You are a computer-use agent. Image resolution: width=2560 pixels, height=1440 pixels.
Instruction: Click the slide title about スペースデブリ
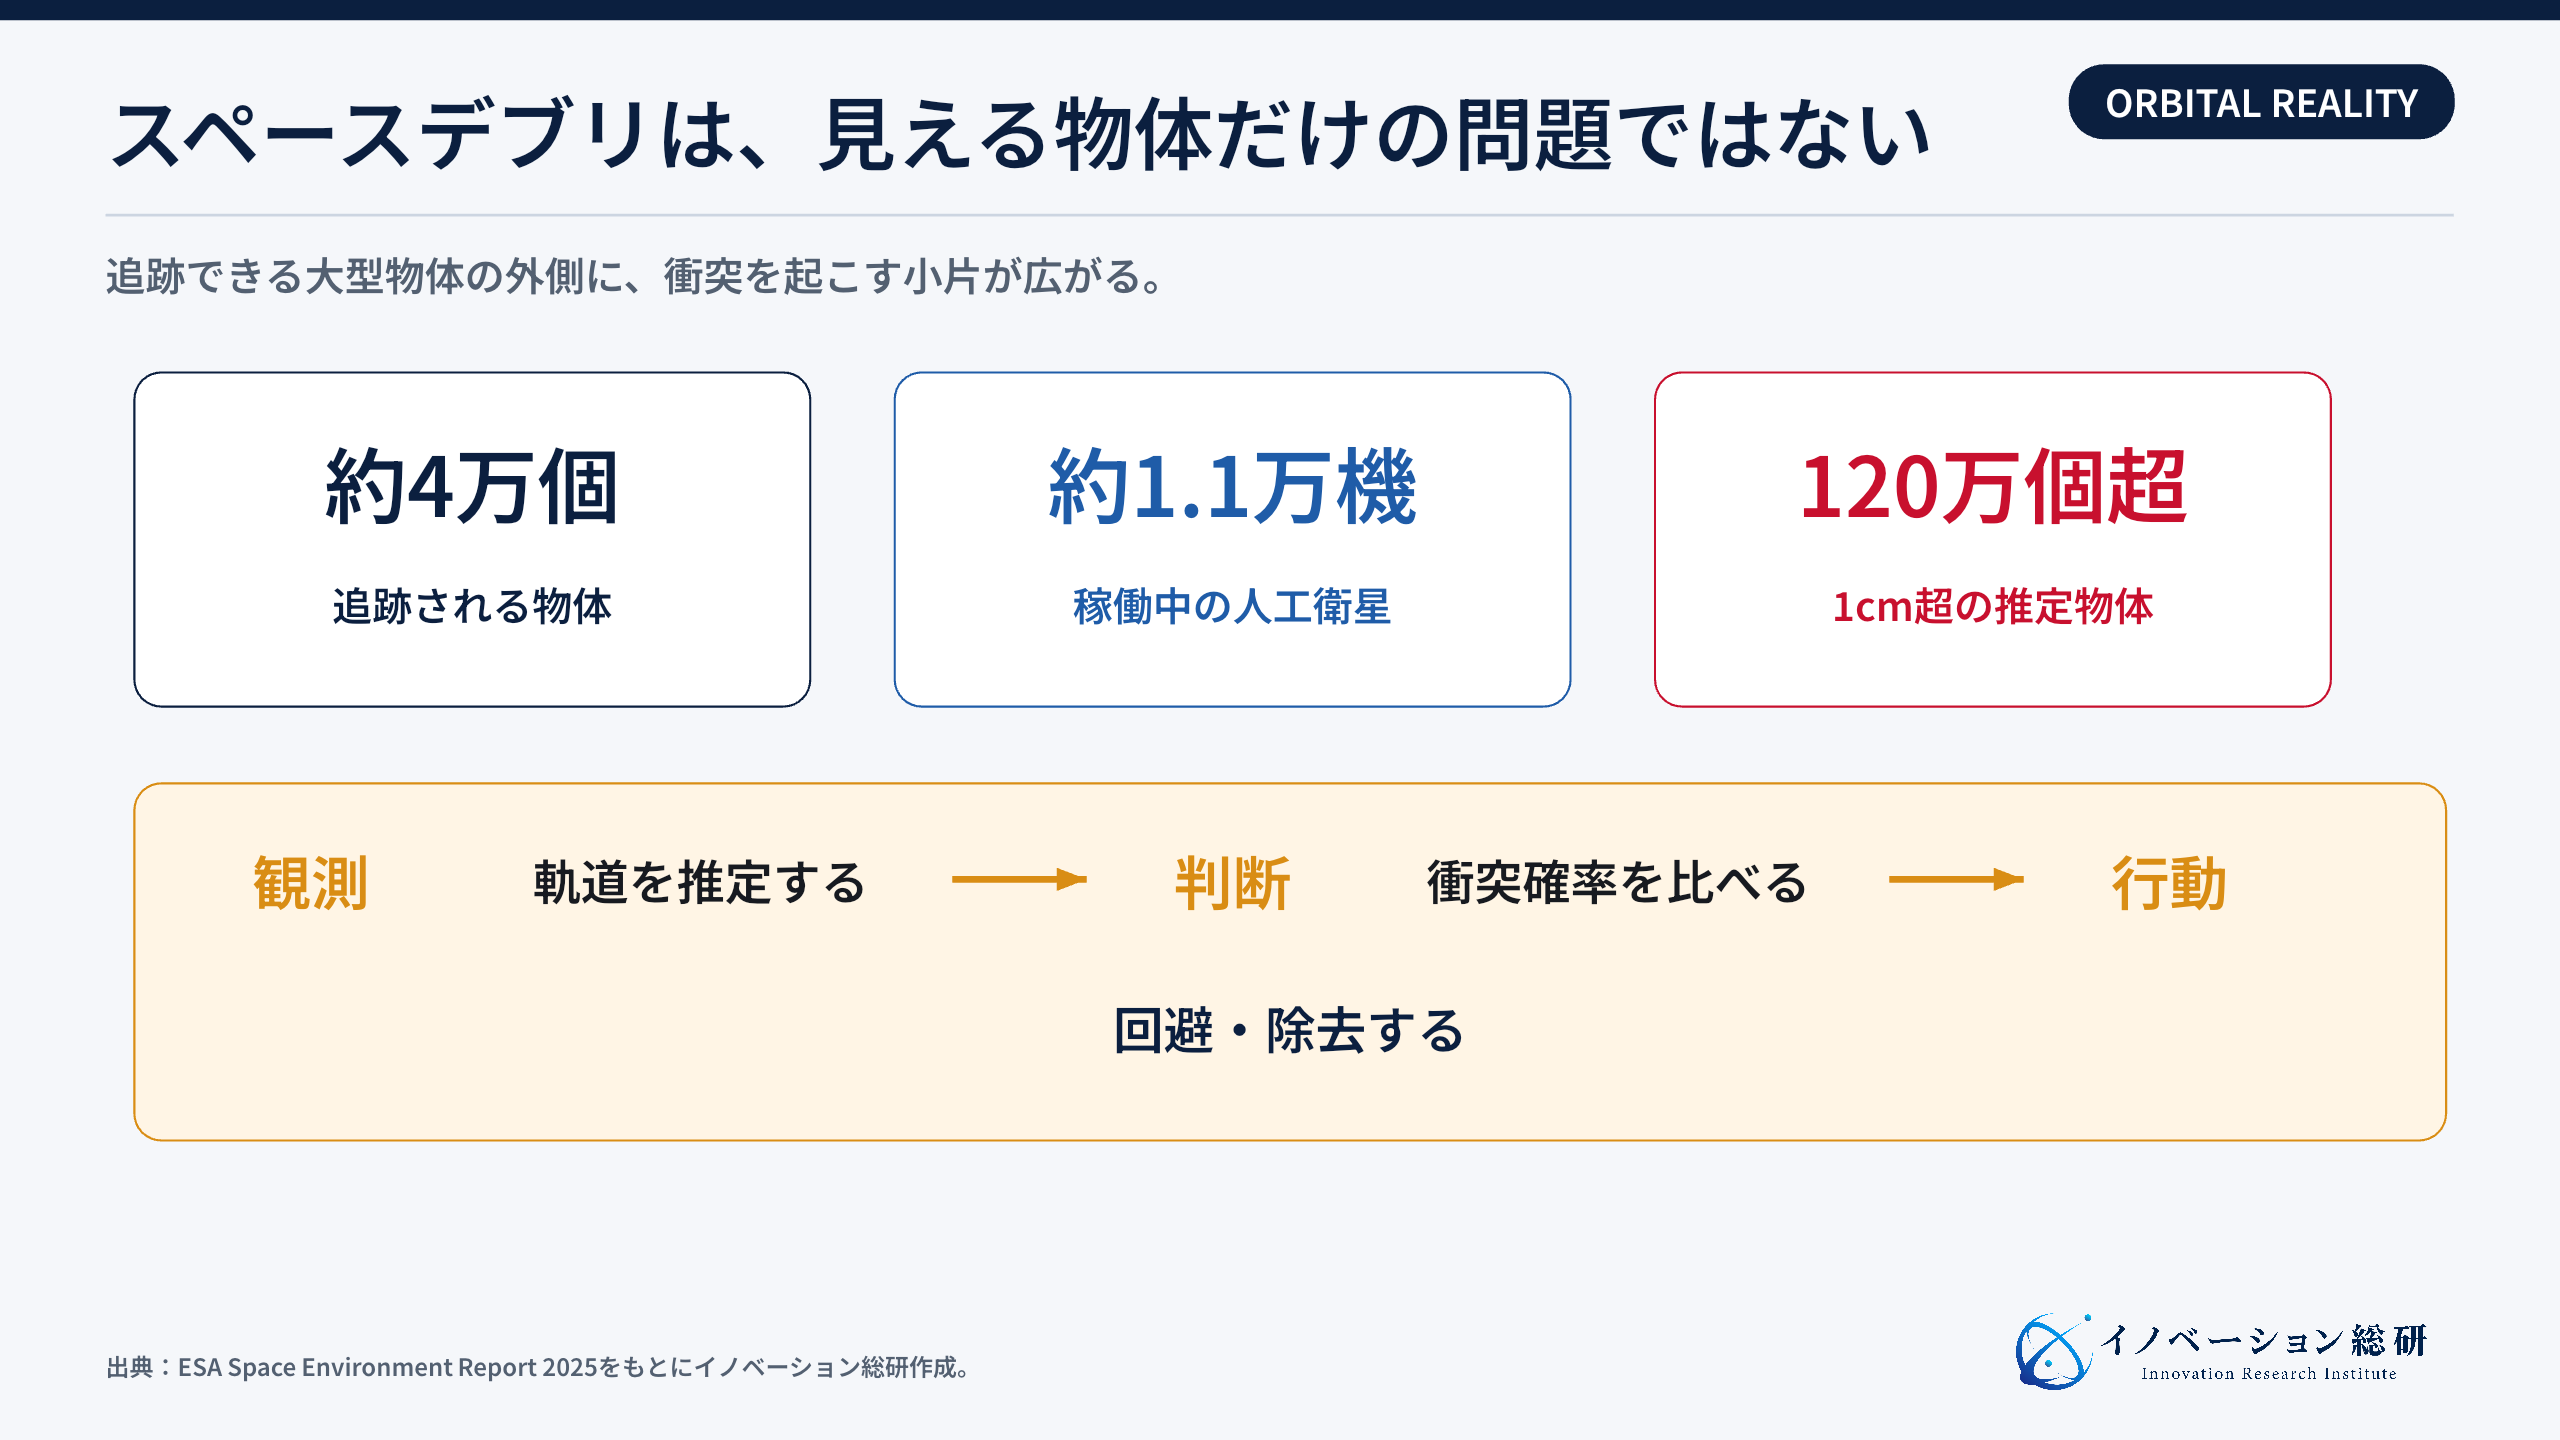click(x=1020, y=135)
